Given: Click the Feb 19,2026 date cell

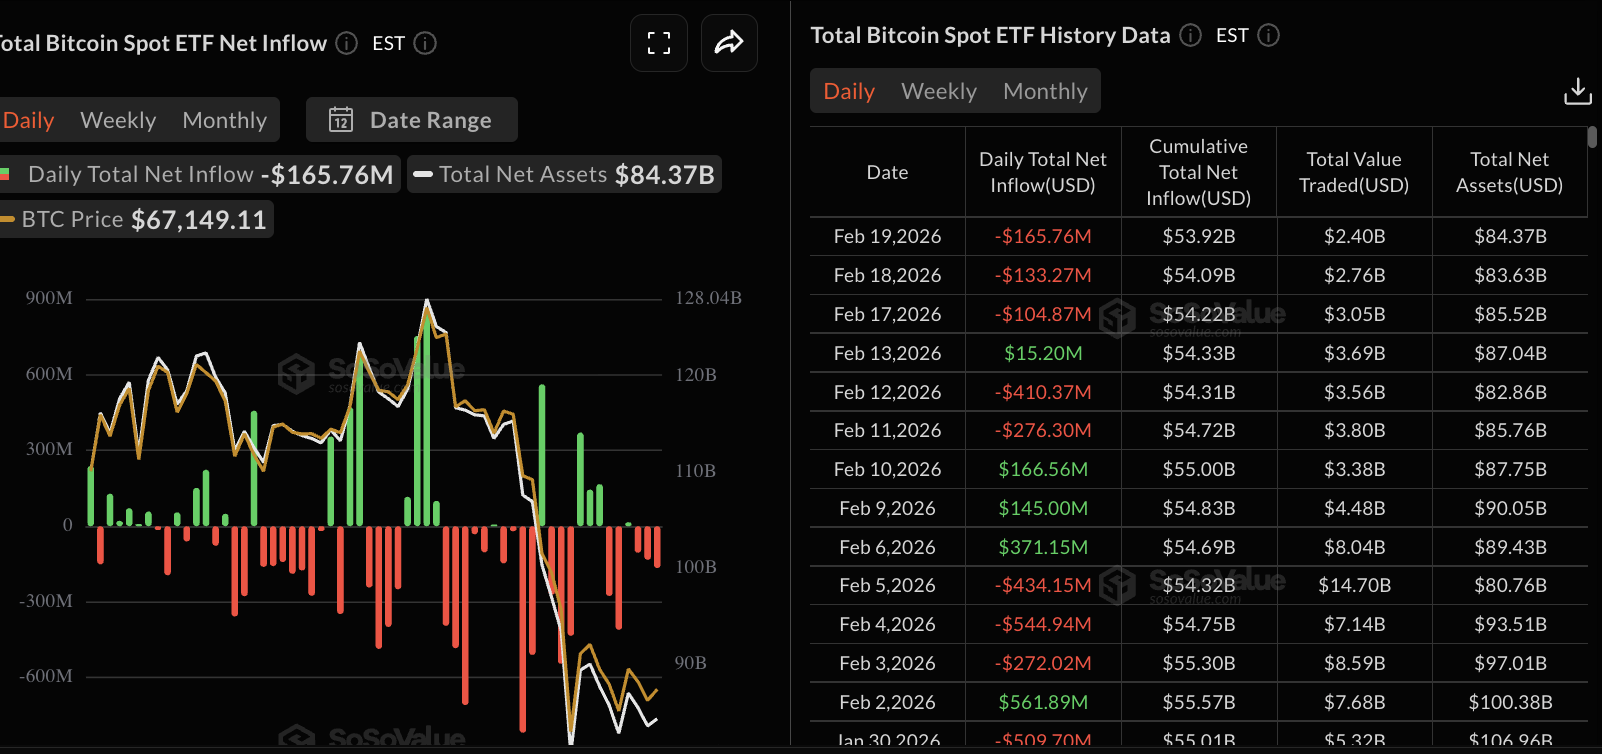Looking at the screenshot, I should [x=886, y=235].
